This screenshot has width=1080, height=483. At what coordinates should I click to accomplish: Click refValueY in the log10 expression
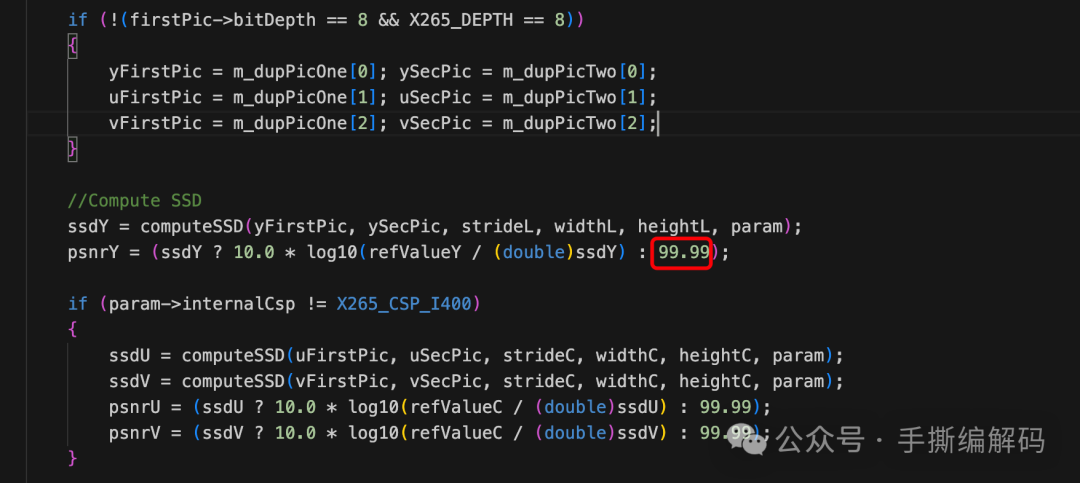(415, 253)
